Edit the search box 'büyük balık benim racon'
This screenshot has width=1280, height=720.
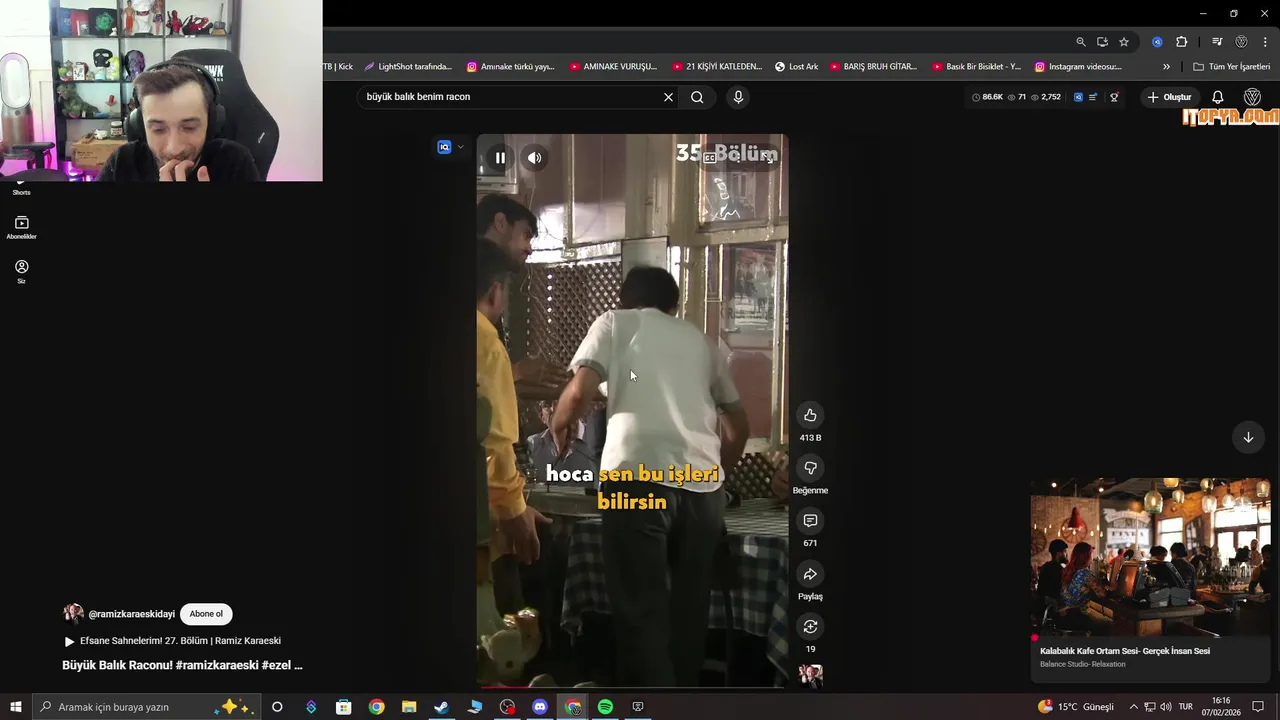pos(508,97)
